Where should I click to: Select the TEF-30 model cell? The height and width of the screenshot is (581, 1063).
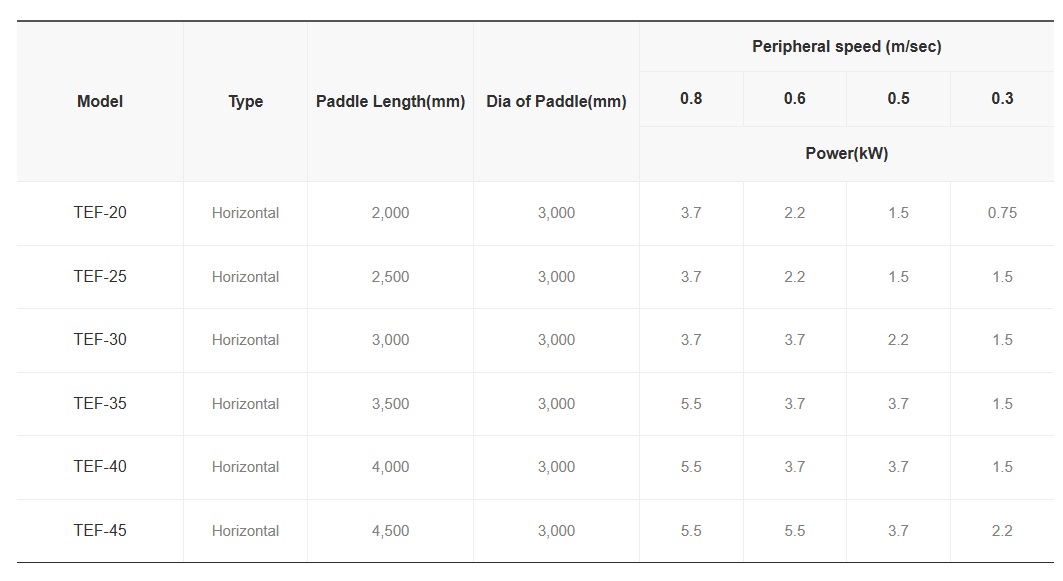point(100,339)
